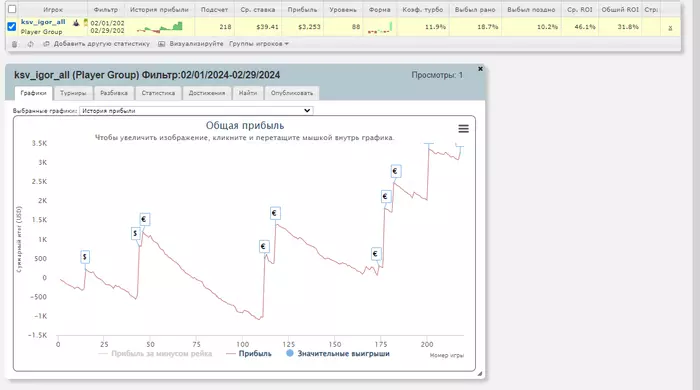Open the 'История прибыли' chart selection dropdown

196,111
